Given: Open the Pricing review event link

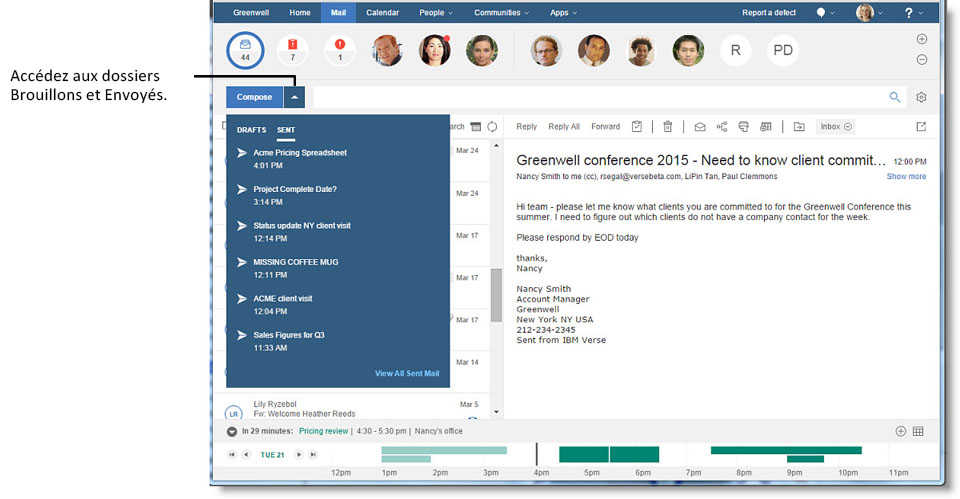Looking at the screenshot, I should pyautogui.click(x=323, y=431).
